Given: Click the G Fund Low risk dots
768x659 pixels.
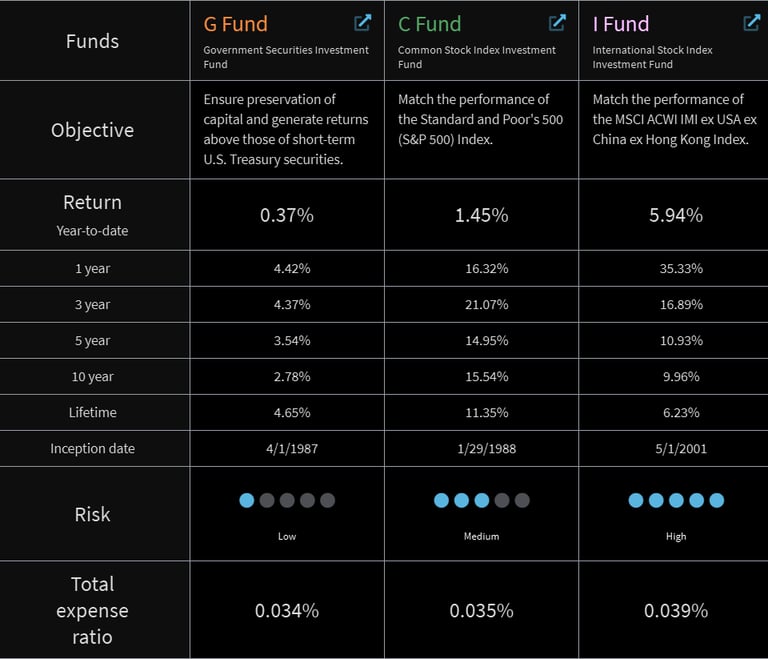Looking at the screenshot, I should (x=287, y=500).
